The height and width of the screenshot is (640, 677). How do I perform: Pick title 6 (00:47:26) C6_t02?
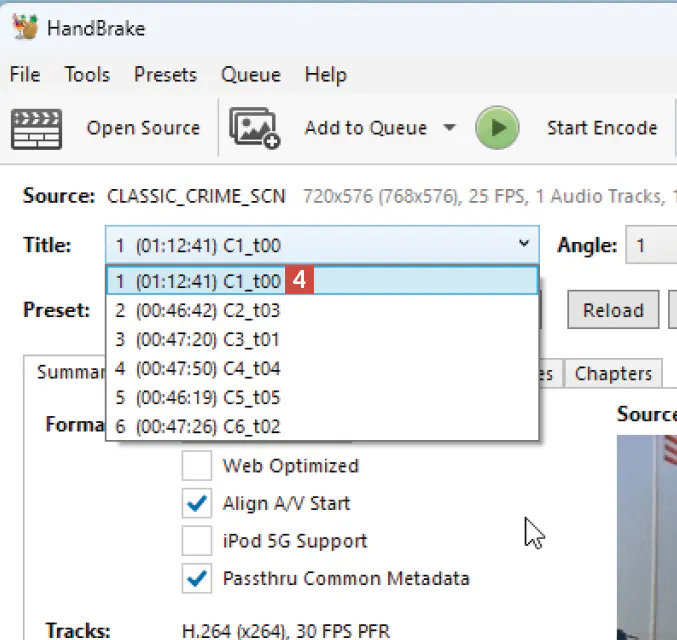click(x=198, y=427)
